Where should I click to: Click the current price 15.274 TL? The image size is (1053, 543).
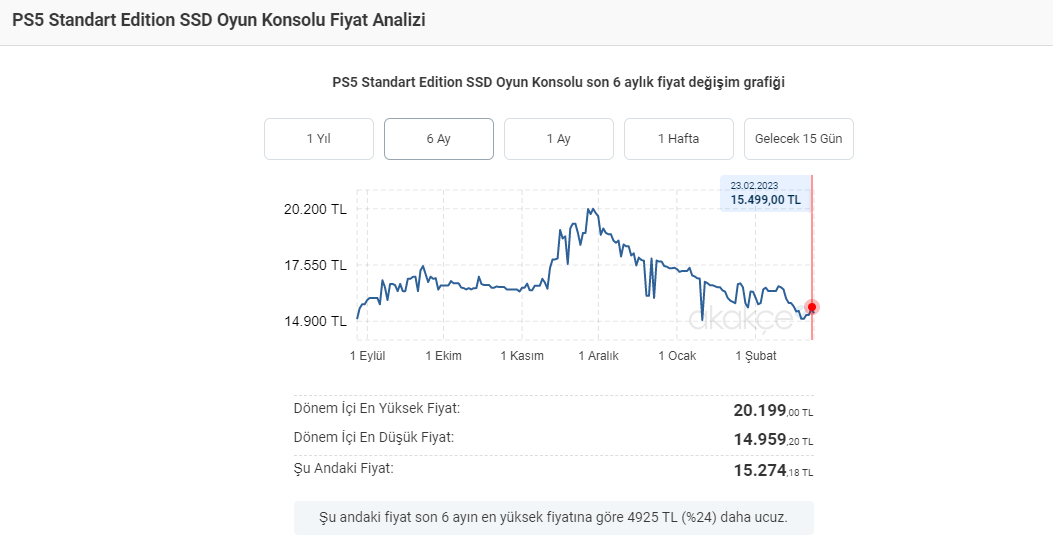coord(773,470)
